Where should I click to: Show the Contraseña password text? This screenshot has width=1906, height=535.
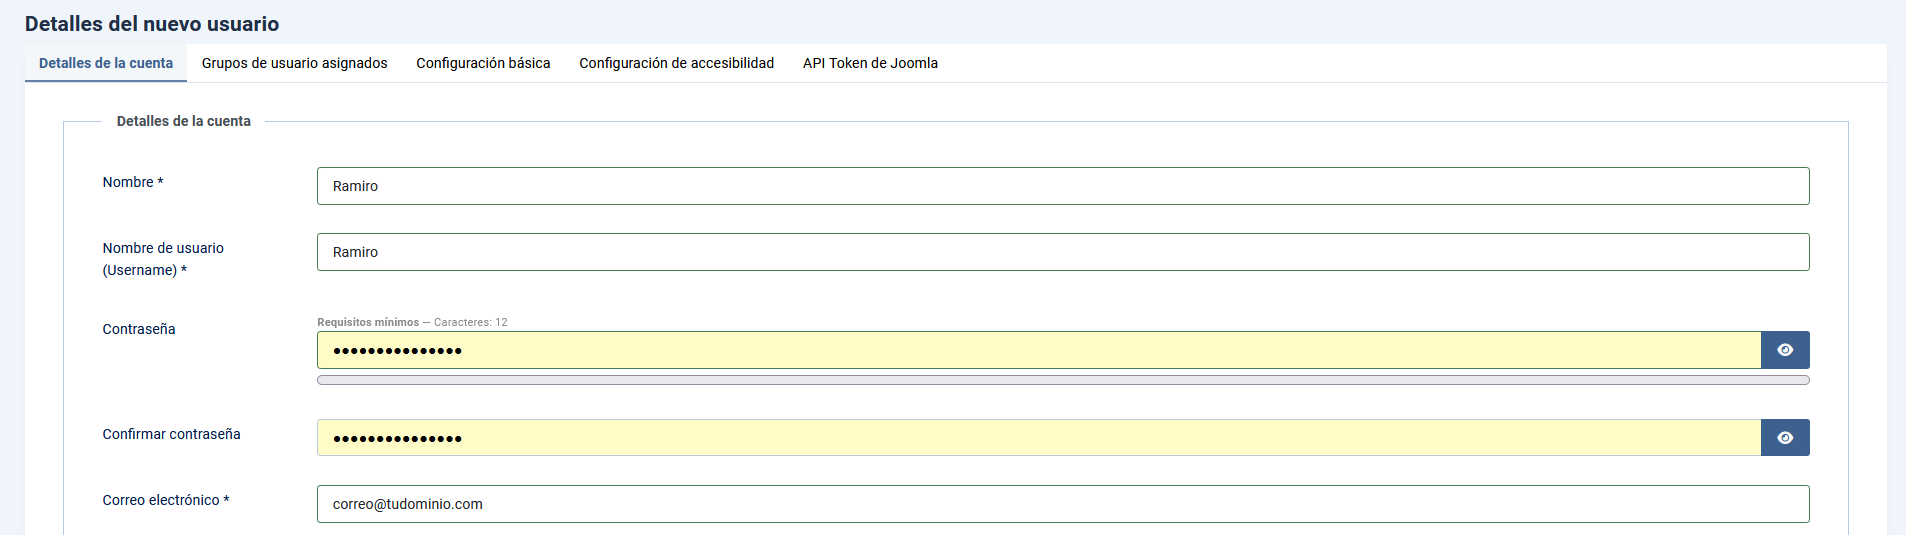[1785, 350]
